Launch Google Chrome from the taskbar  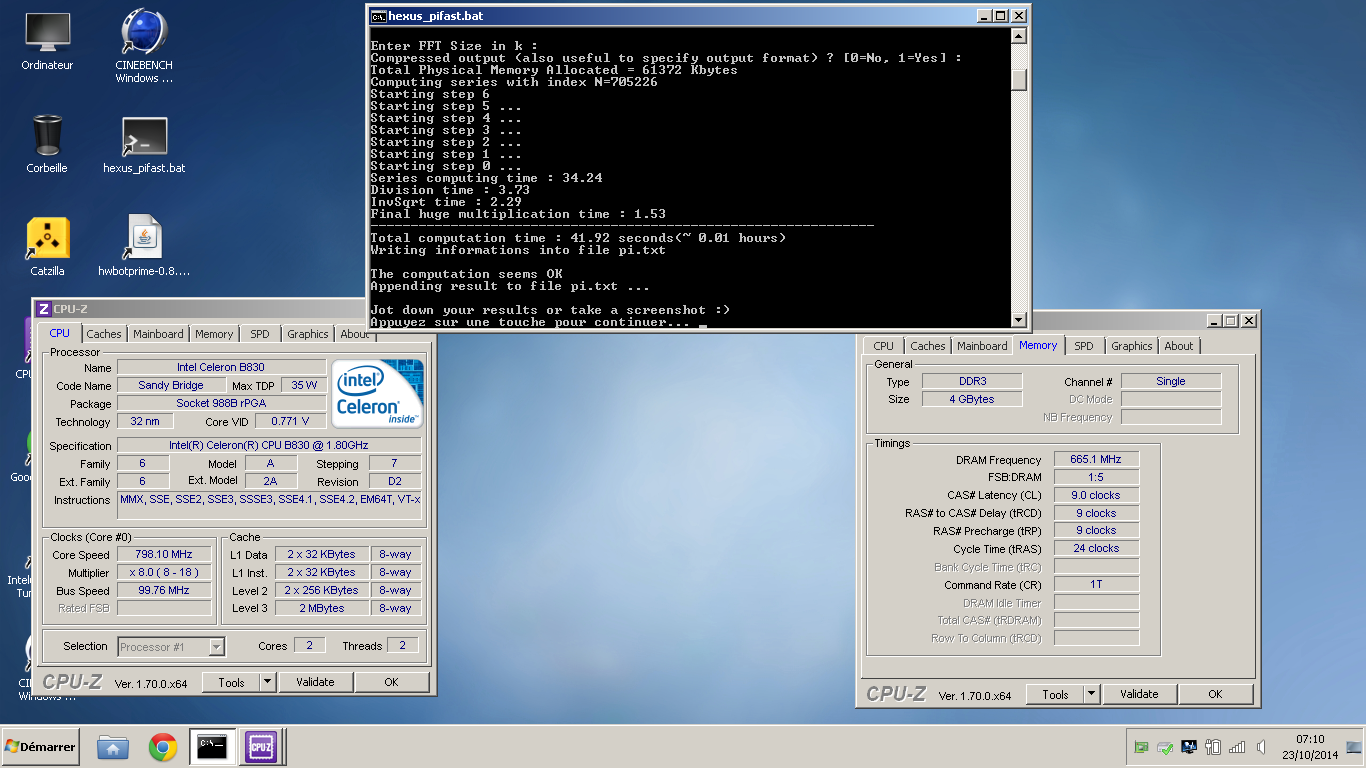163,747
